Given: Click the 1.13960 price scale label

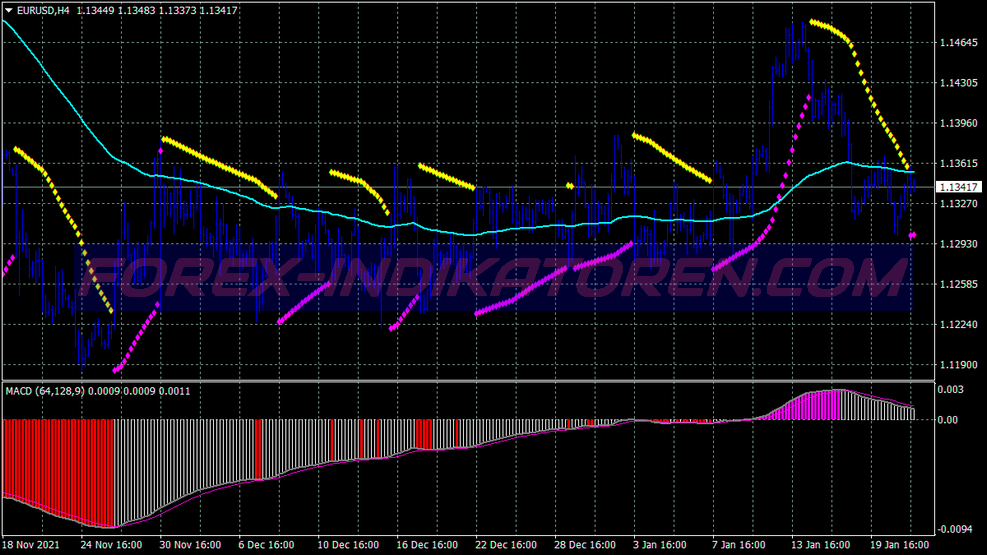Looking at the screenshot, I should [958, 123].
